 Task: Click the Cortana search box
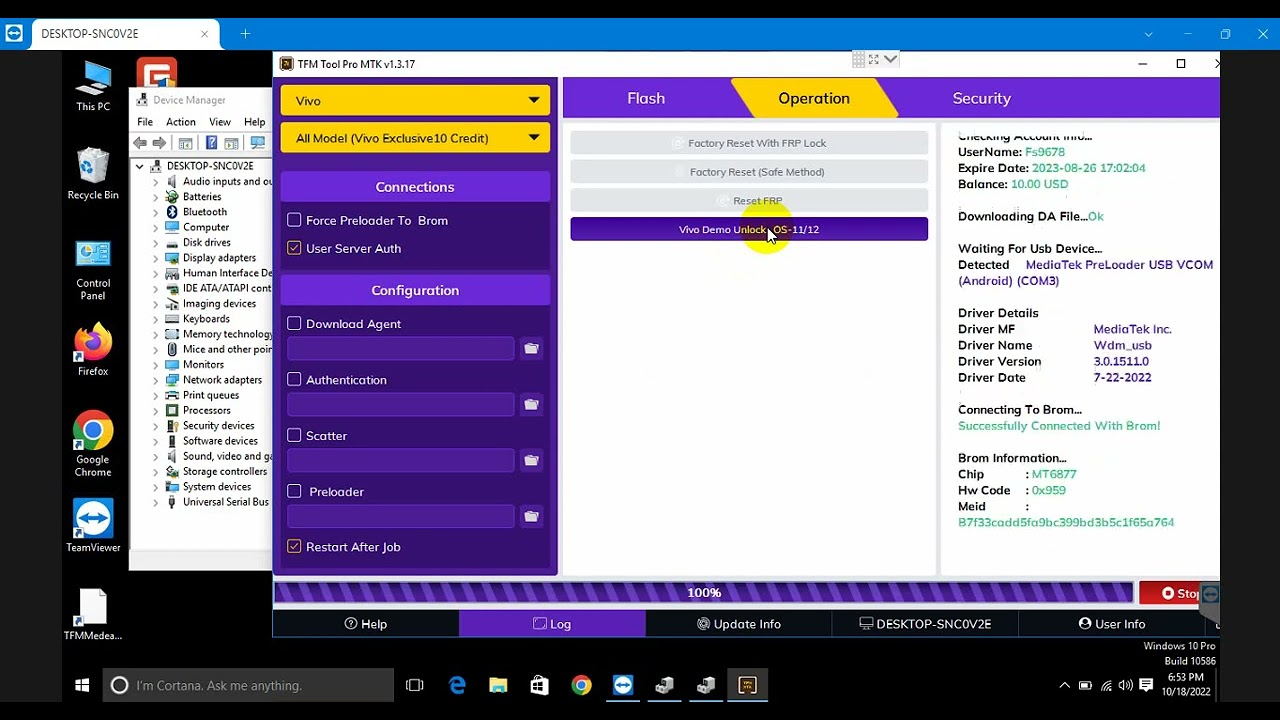pos(249,685)
